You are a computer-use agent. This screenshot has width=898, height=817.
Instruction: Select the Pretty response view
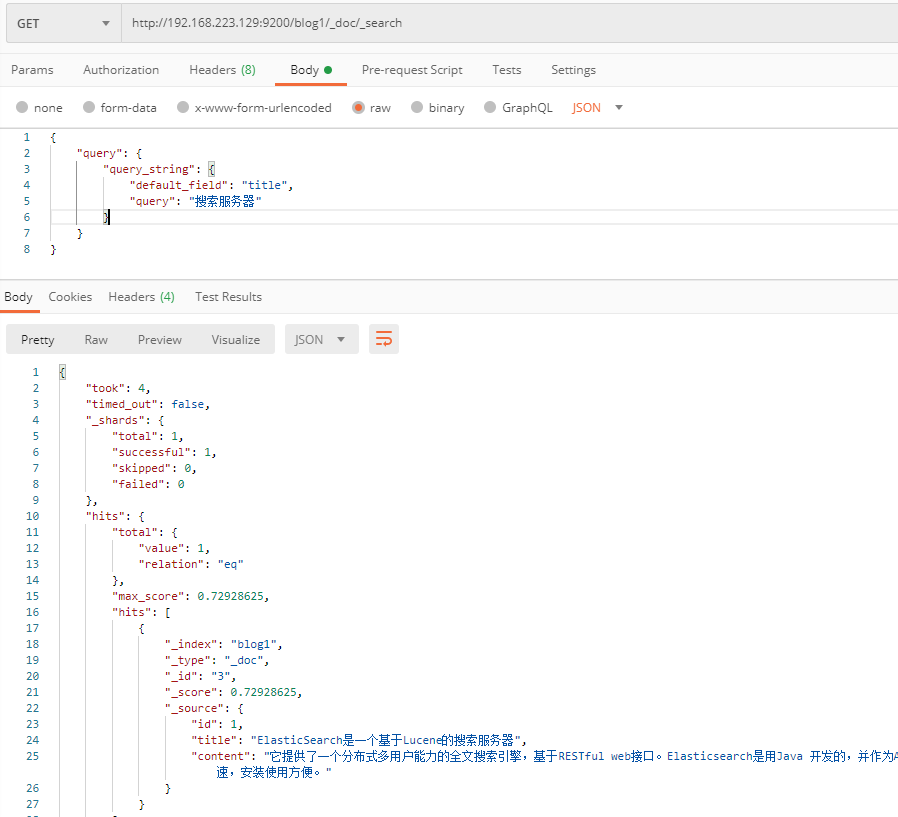coord(38,340)
